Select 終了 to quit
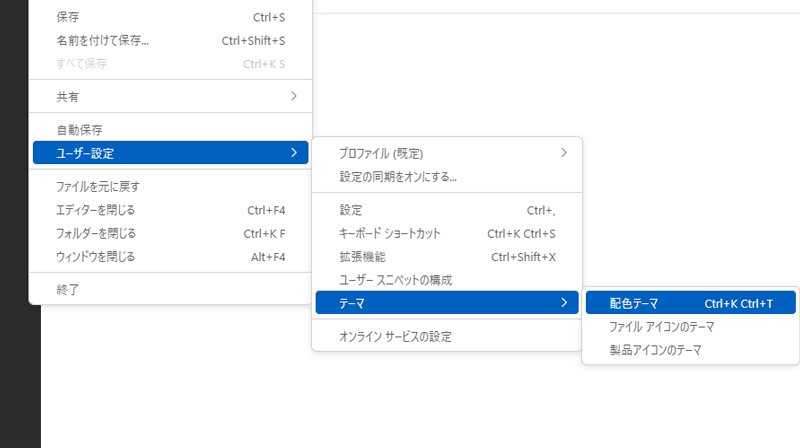This screenshot has width=800, height=448. tap(170, 290)
